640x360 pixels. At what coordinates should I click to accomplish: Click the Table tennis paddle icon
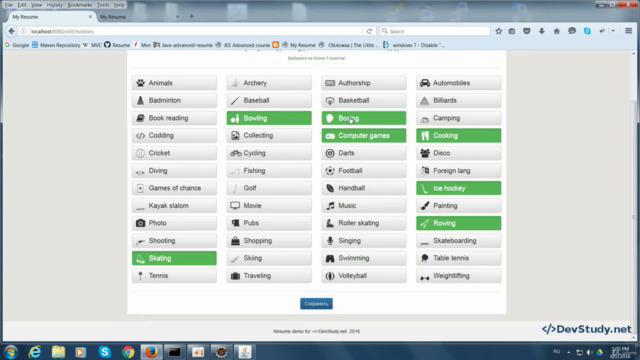424,258
